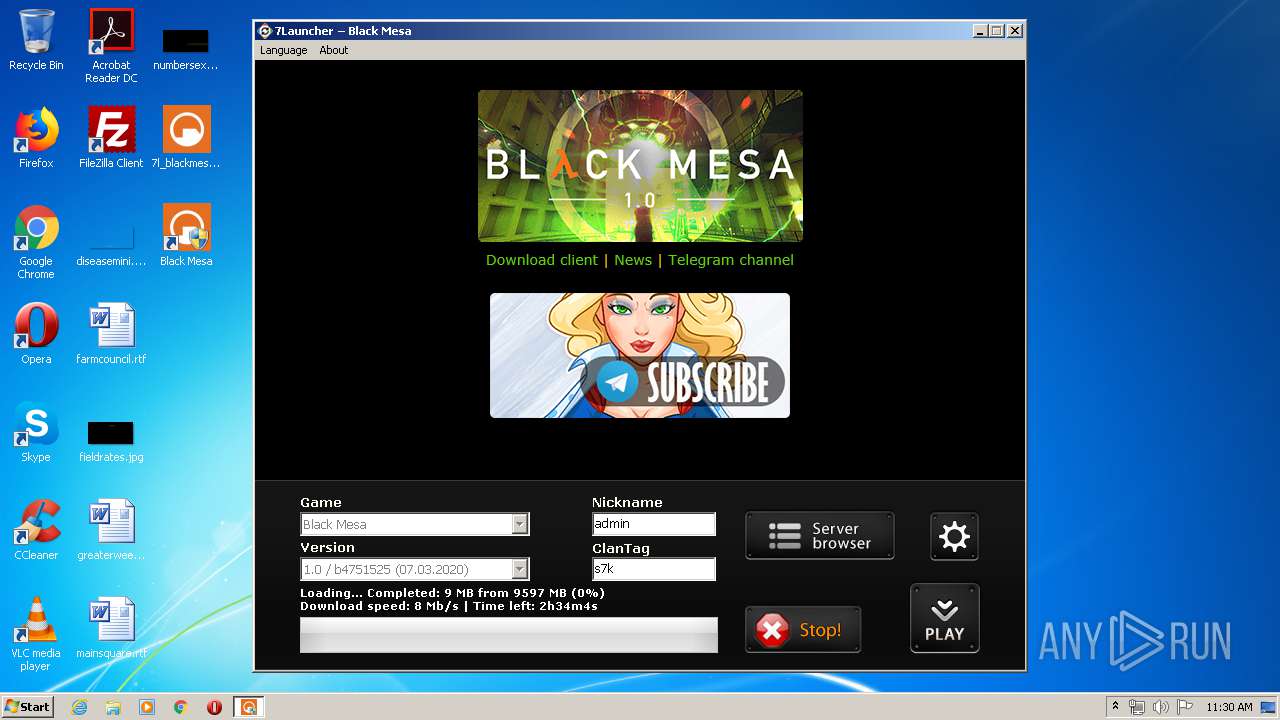Open the volume speaker tray icon

pyautogui.click(x=1161, y=707)
